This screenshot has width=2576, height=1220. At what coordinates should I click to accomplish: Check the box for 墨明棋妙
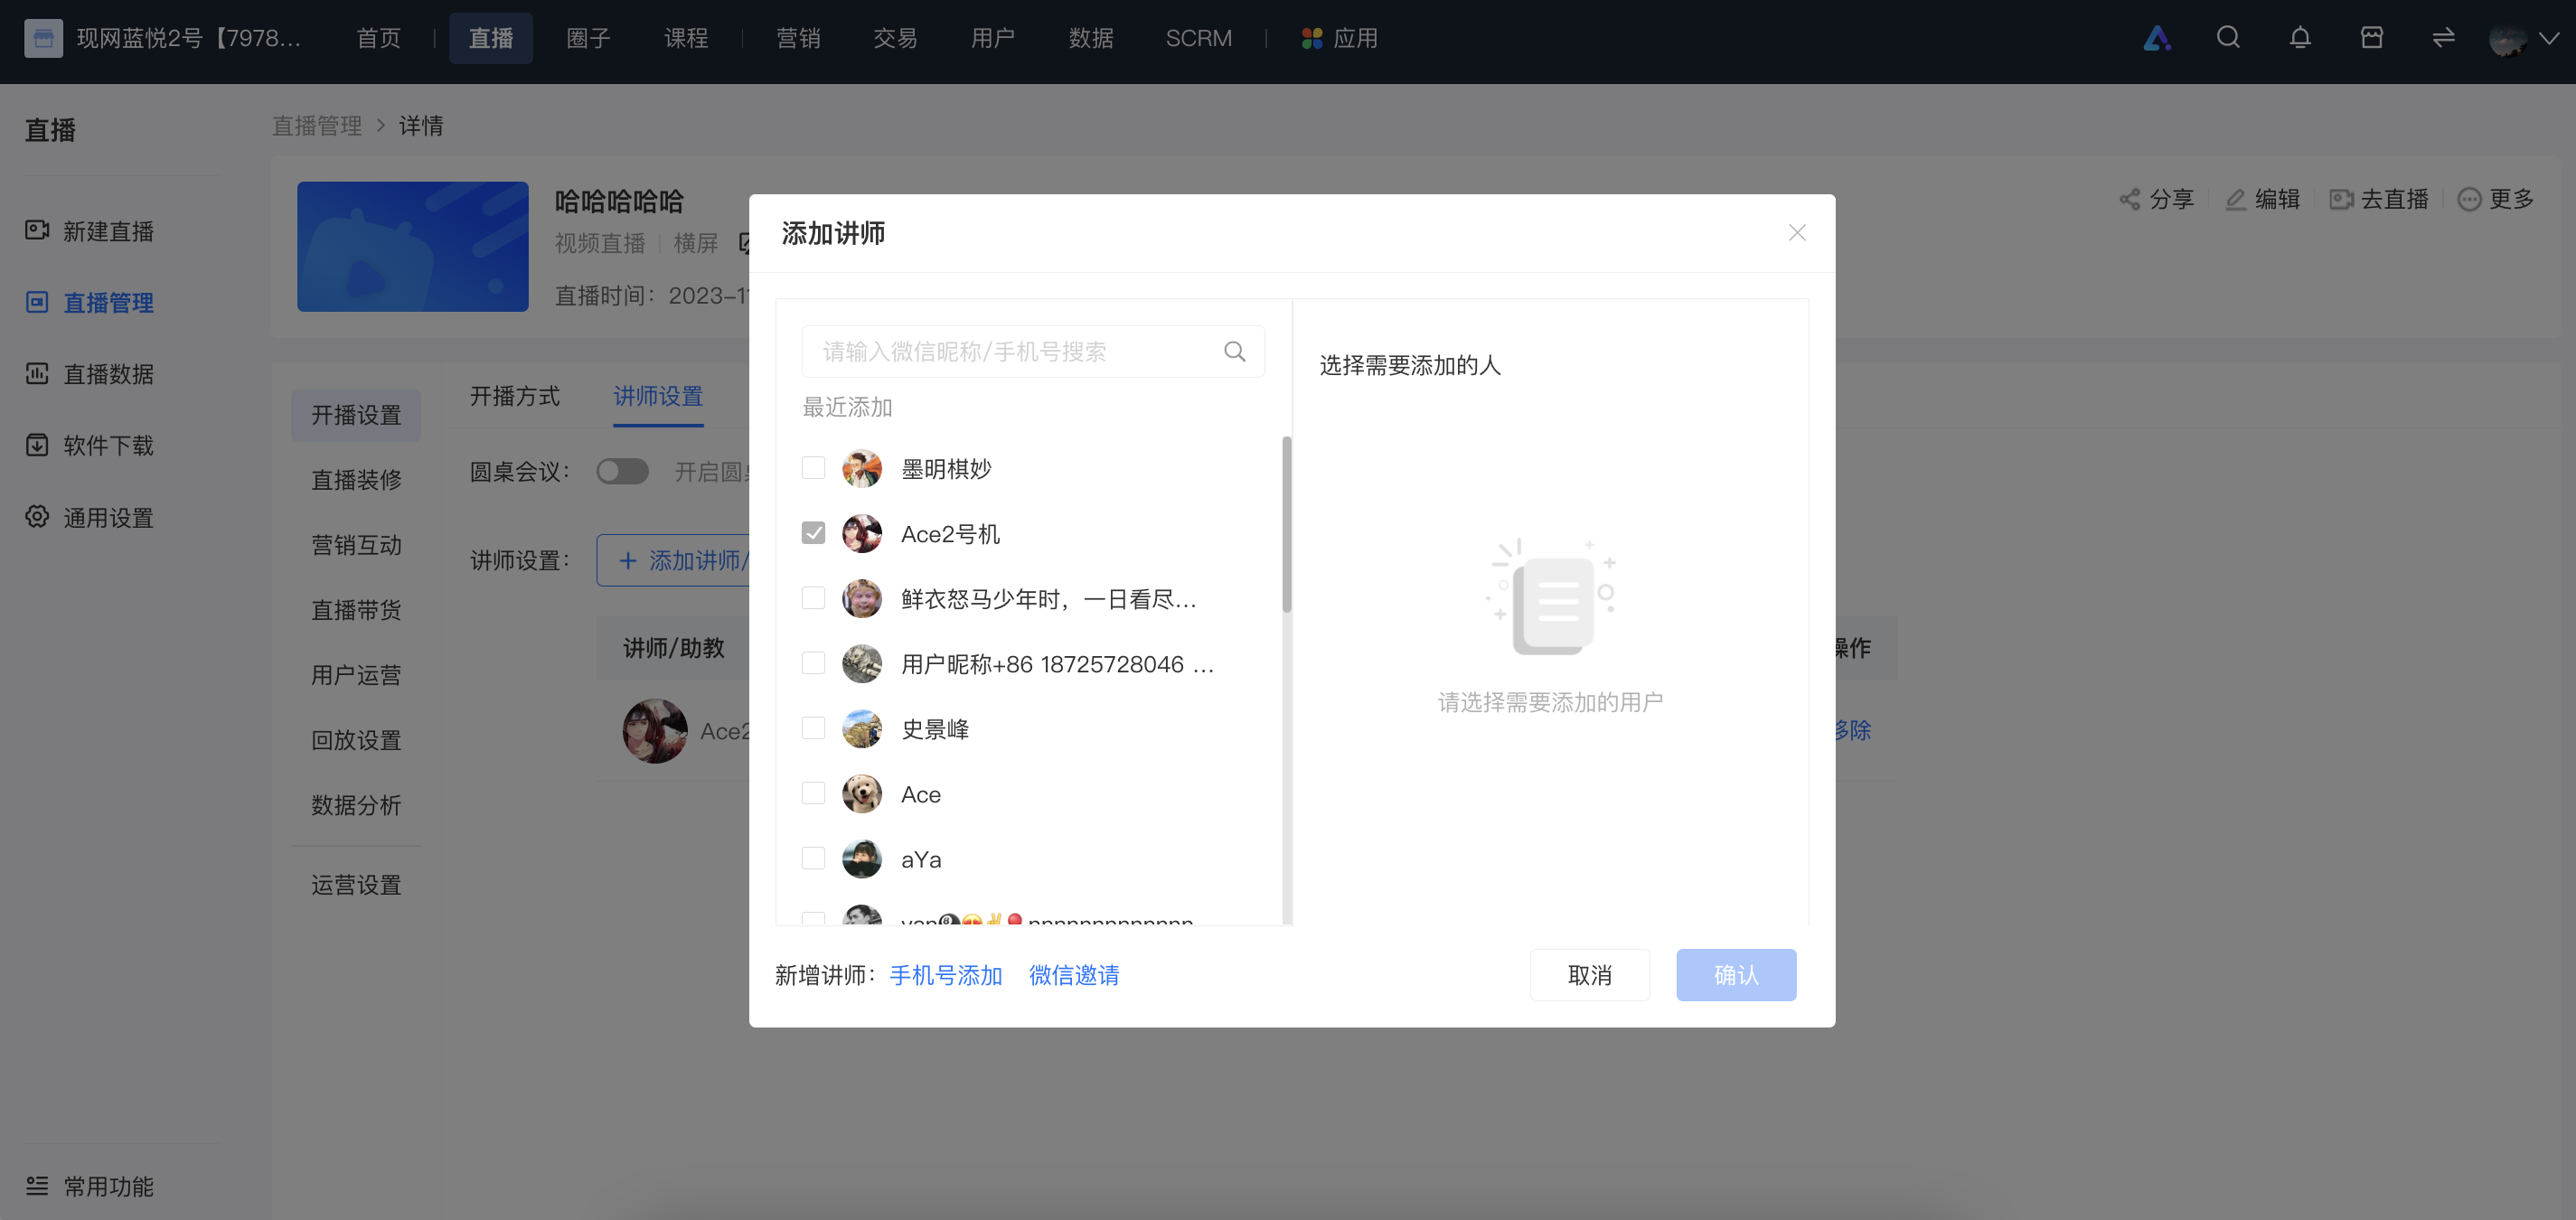pos(813,468)
